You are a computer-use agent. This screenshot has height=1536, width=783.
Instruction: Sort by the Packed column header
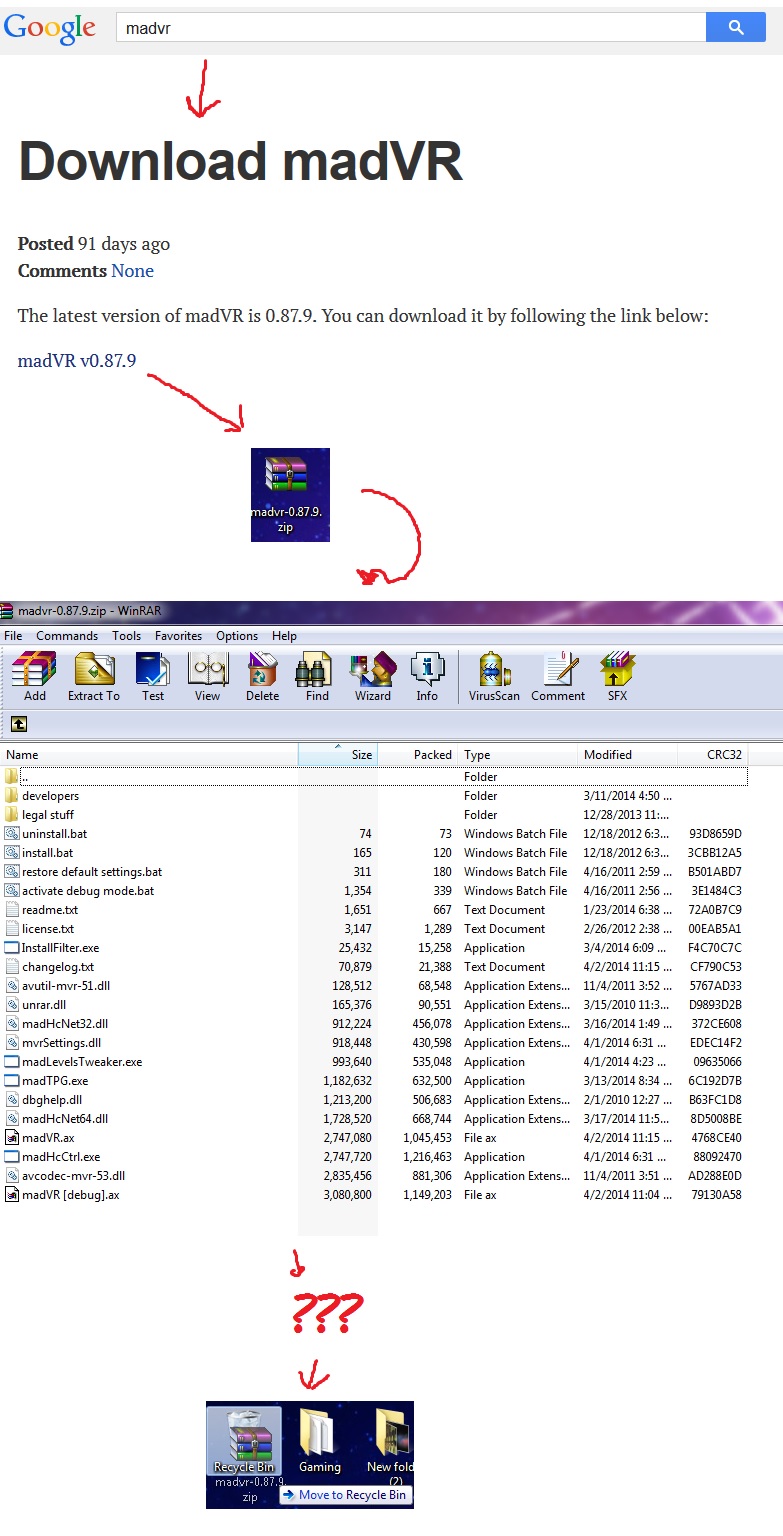click(418, 755)
